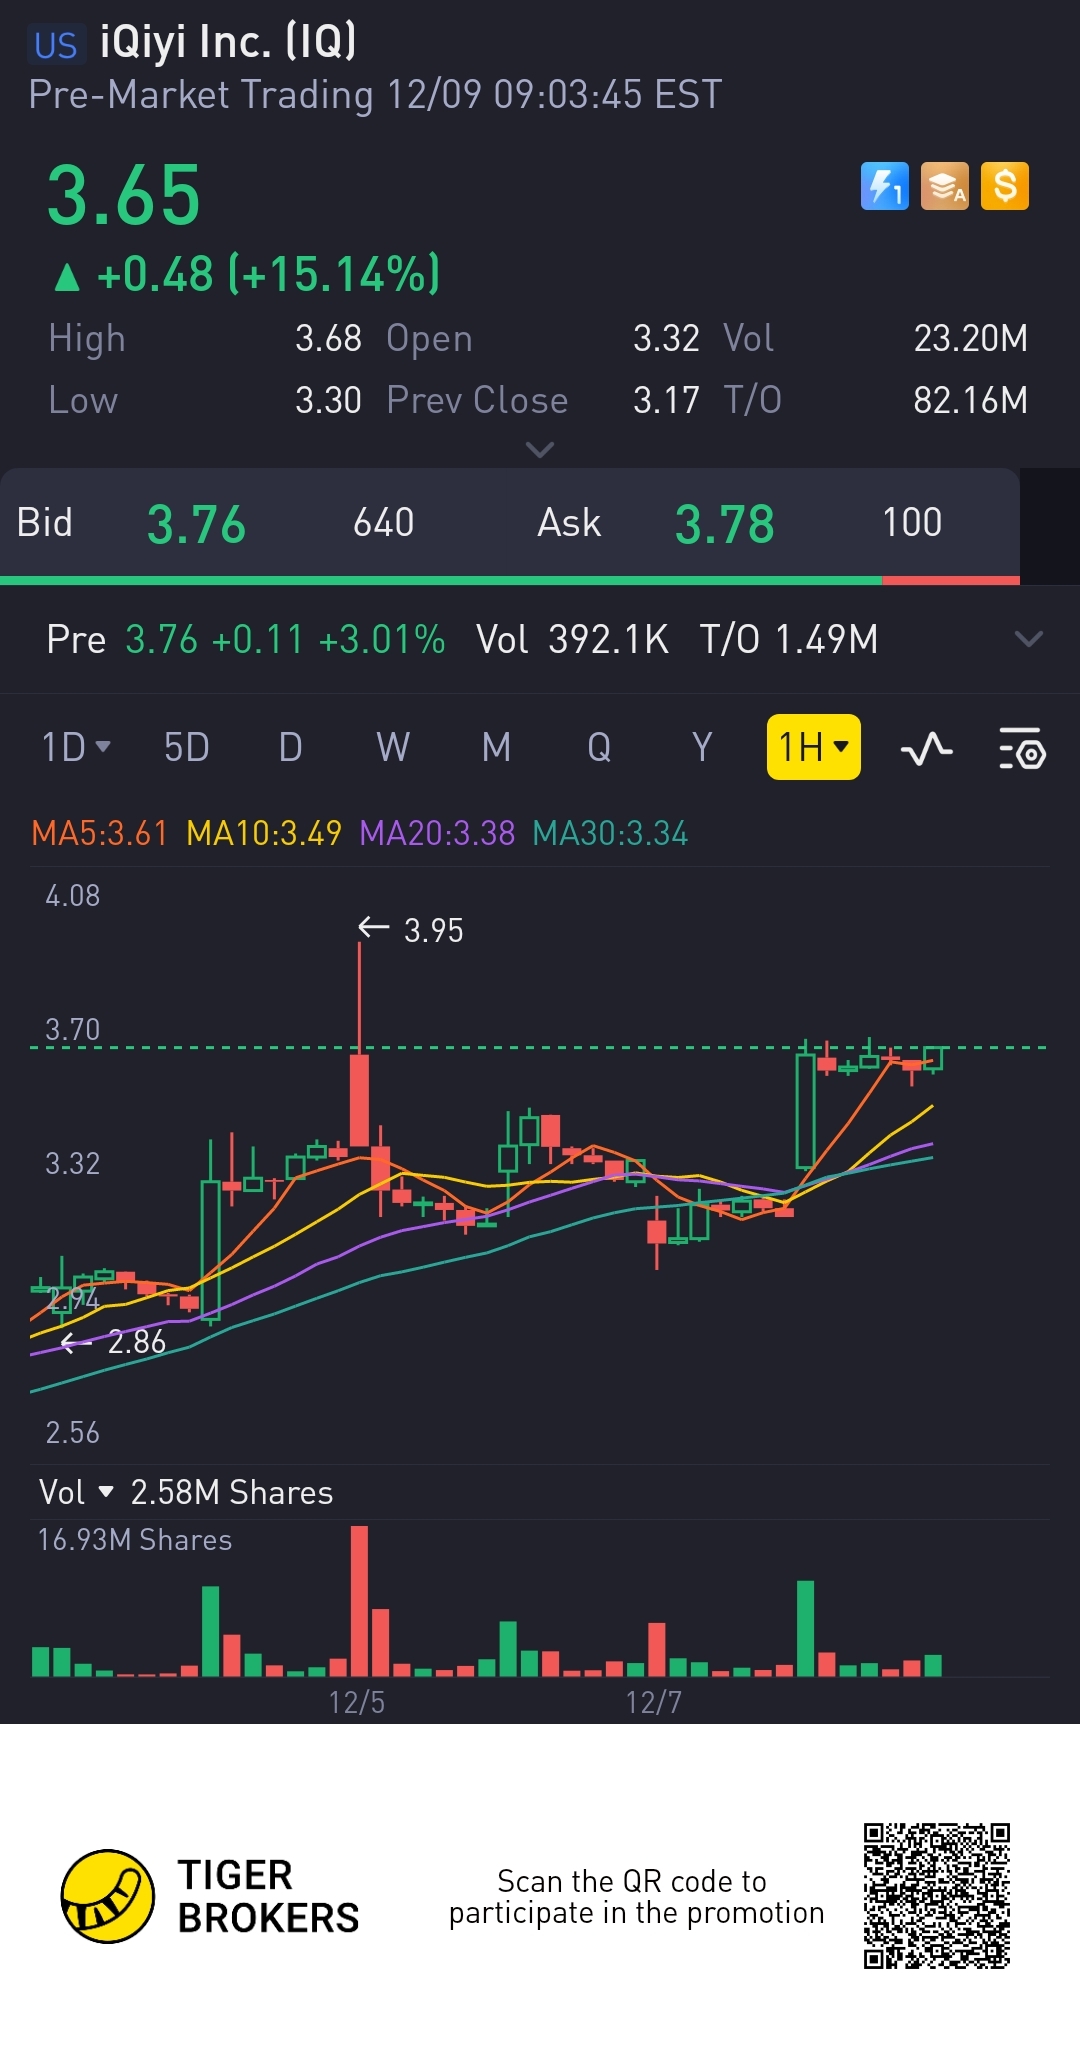This screenshot has width=1080, height=2069.
Task: Tap the Pre 3.76 pre-market price
Action: [x=162, y=639]
